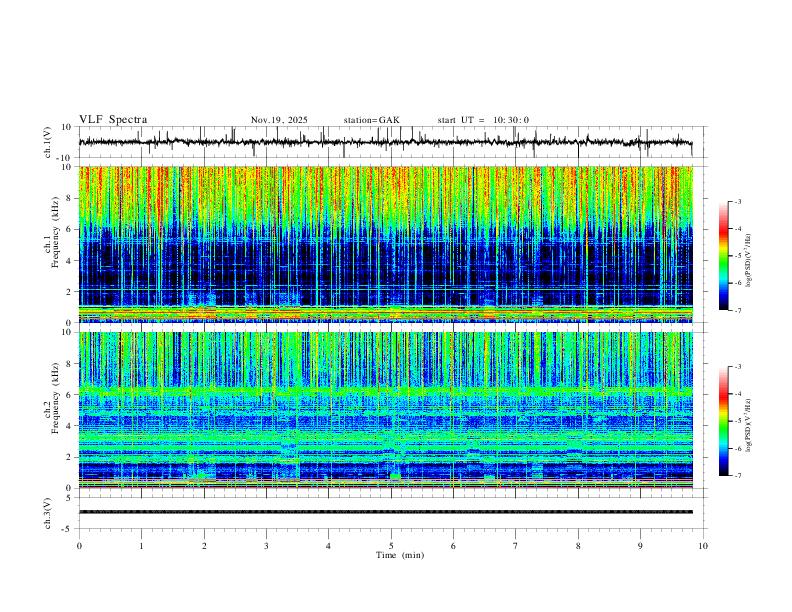This screenshot has width=792, height=612.
Task: Click "-4" on the ch.1 color bar
Action: tap(737, 229)
